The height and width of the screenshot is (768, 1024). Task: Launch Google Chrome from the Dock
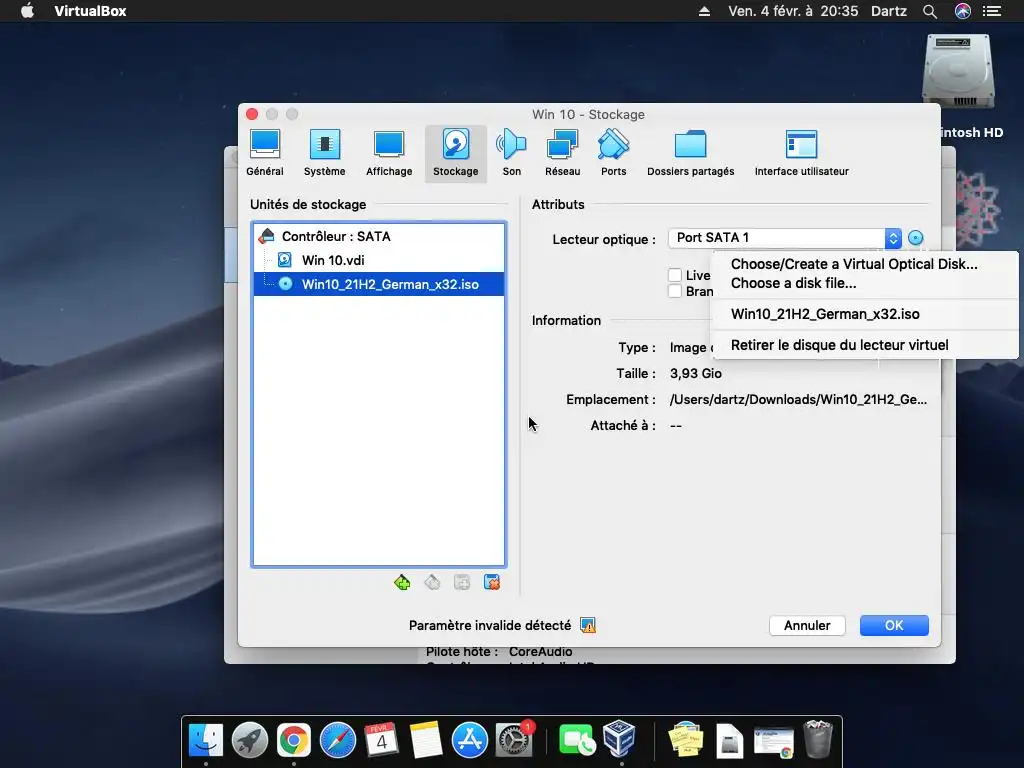click(294, 741)
